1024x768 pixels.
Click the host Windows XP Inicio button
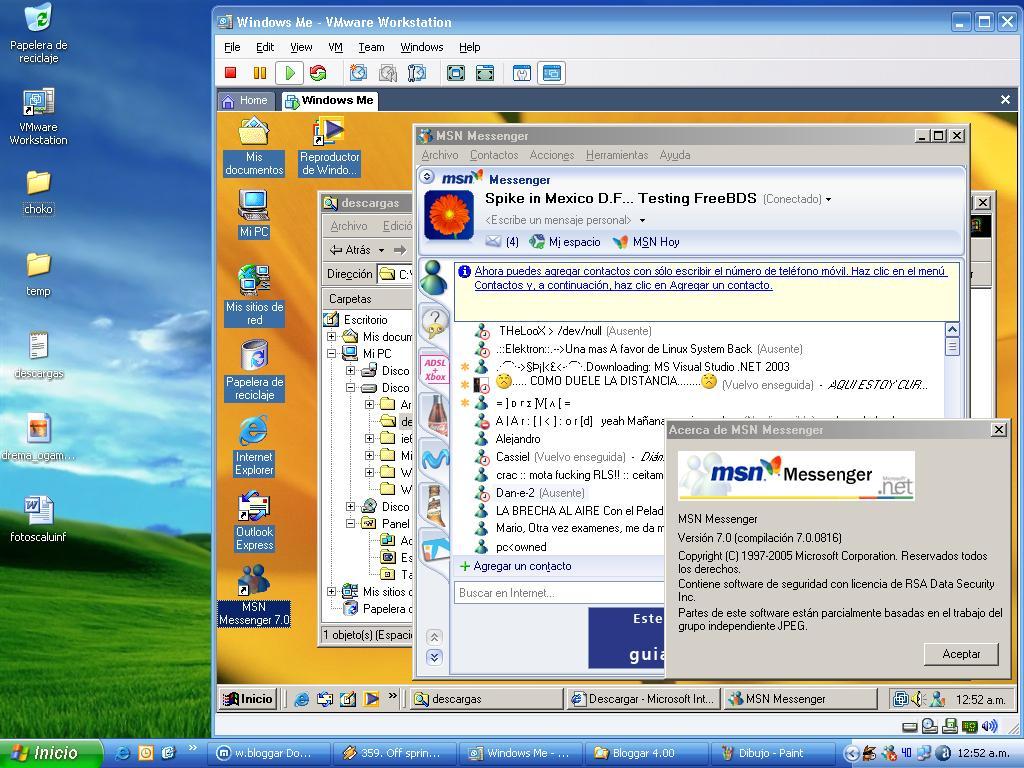tap(51, 753)
